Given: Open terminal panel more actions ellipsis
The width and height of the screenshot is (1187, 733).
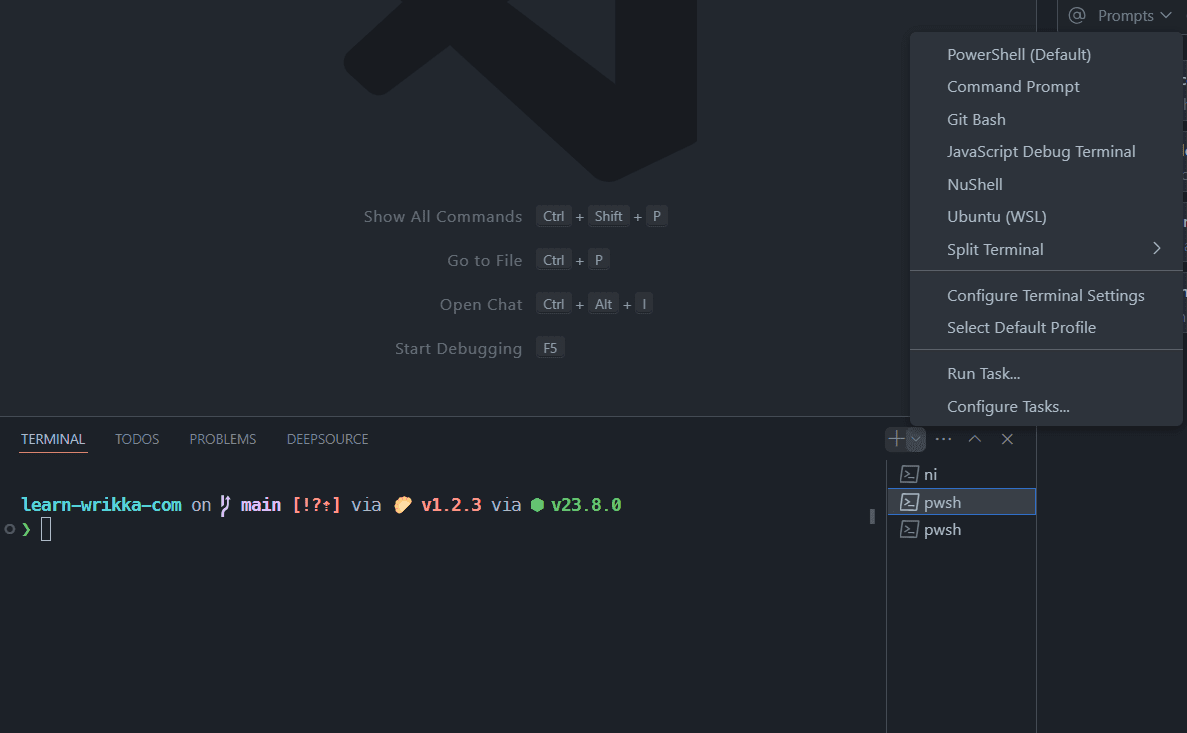Looking at the screenshot, I should pyautogui.click(x=943, y=438).
